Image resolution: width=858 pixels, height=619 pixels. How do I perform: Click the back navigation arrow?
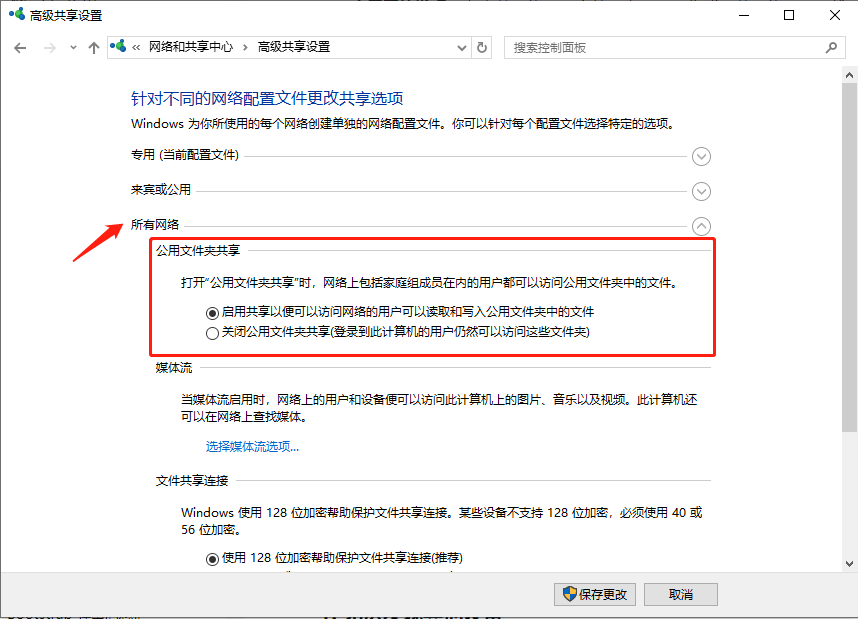pos(20,47)
